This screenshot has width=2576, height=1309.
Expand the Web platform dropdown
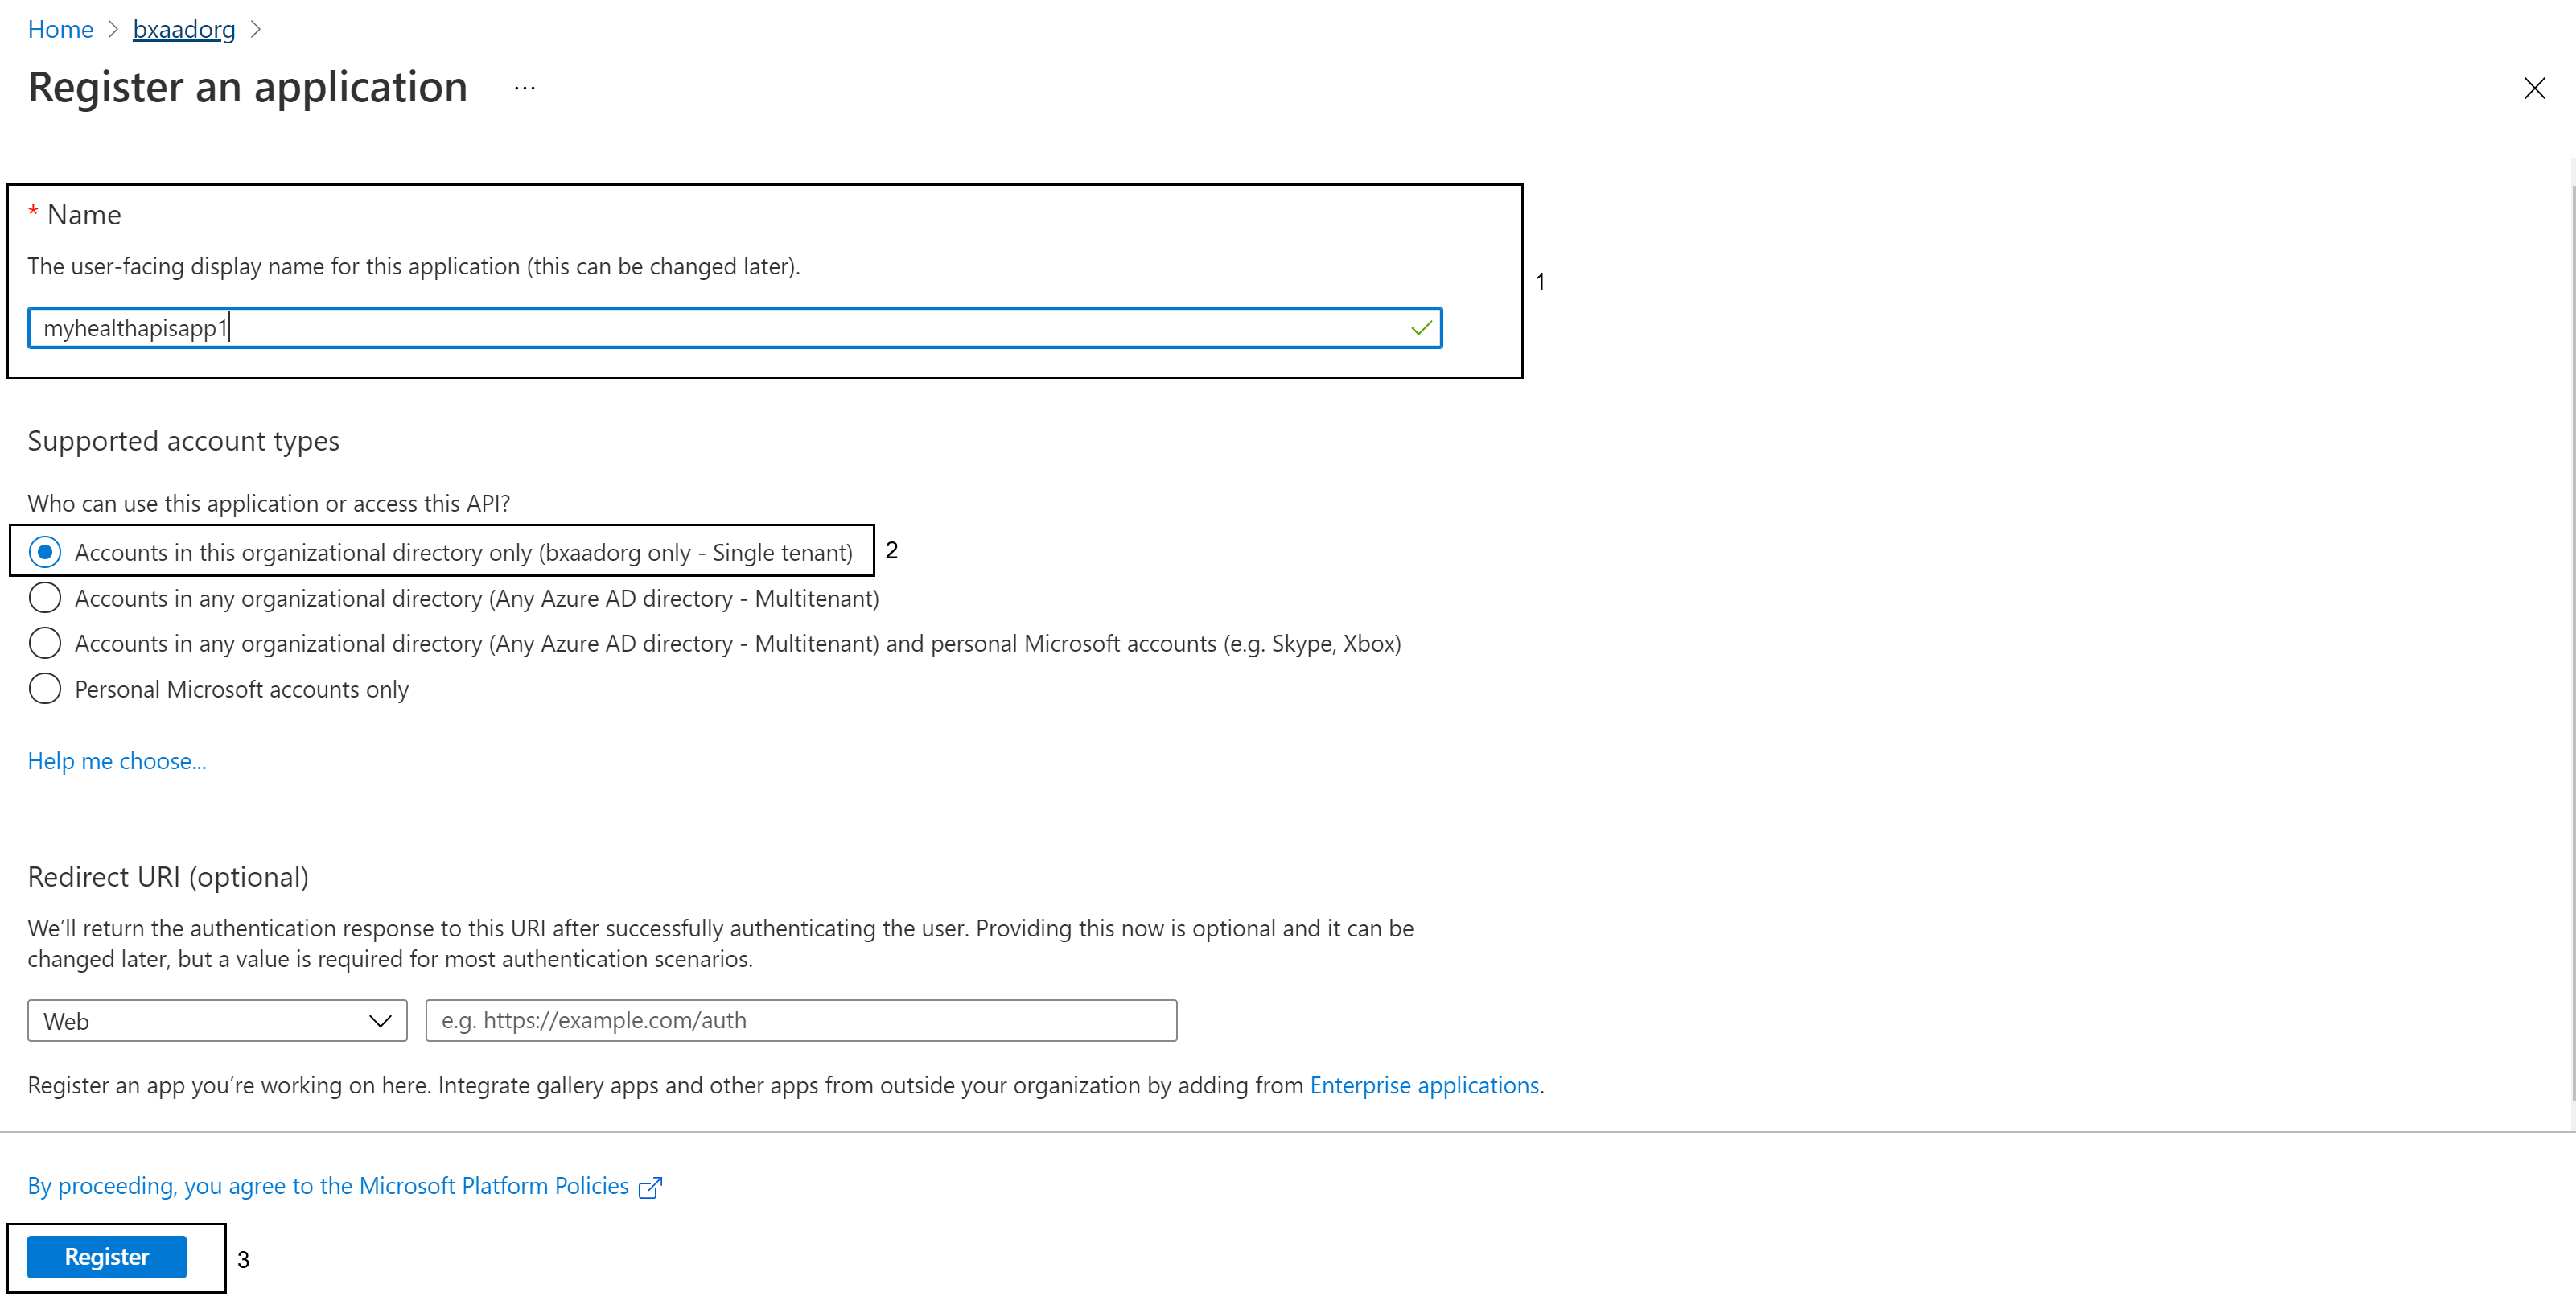click(x=217, y=1021)
